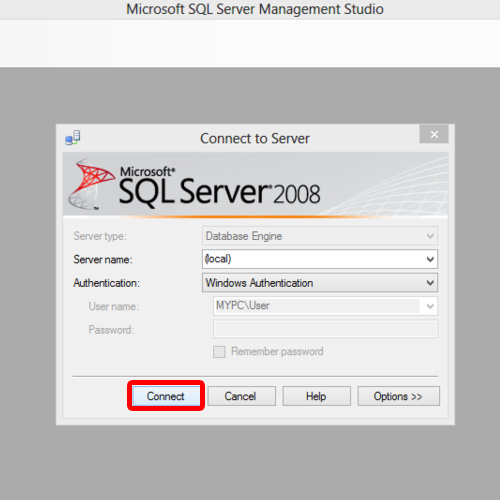This screenshot has height=500, width=500.
Task: Click the Database Engine combo box text
Action: click(x=244, y=236)
